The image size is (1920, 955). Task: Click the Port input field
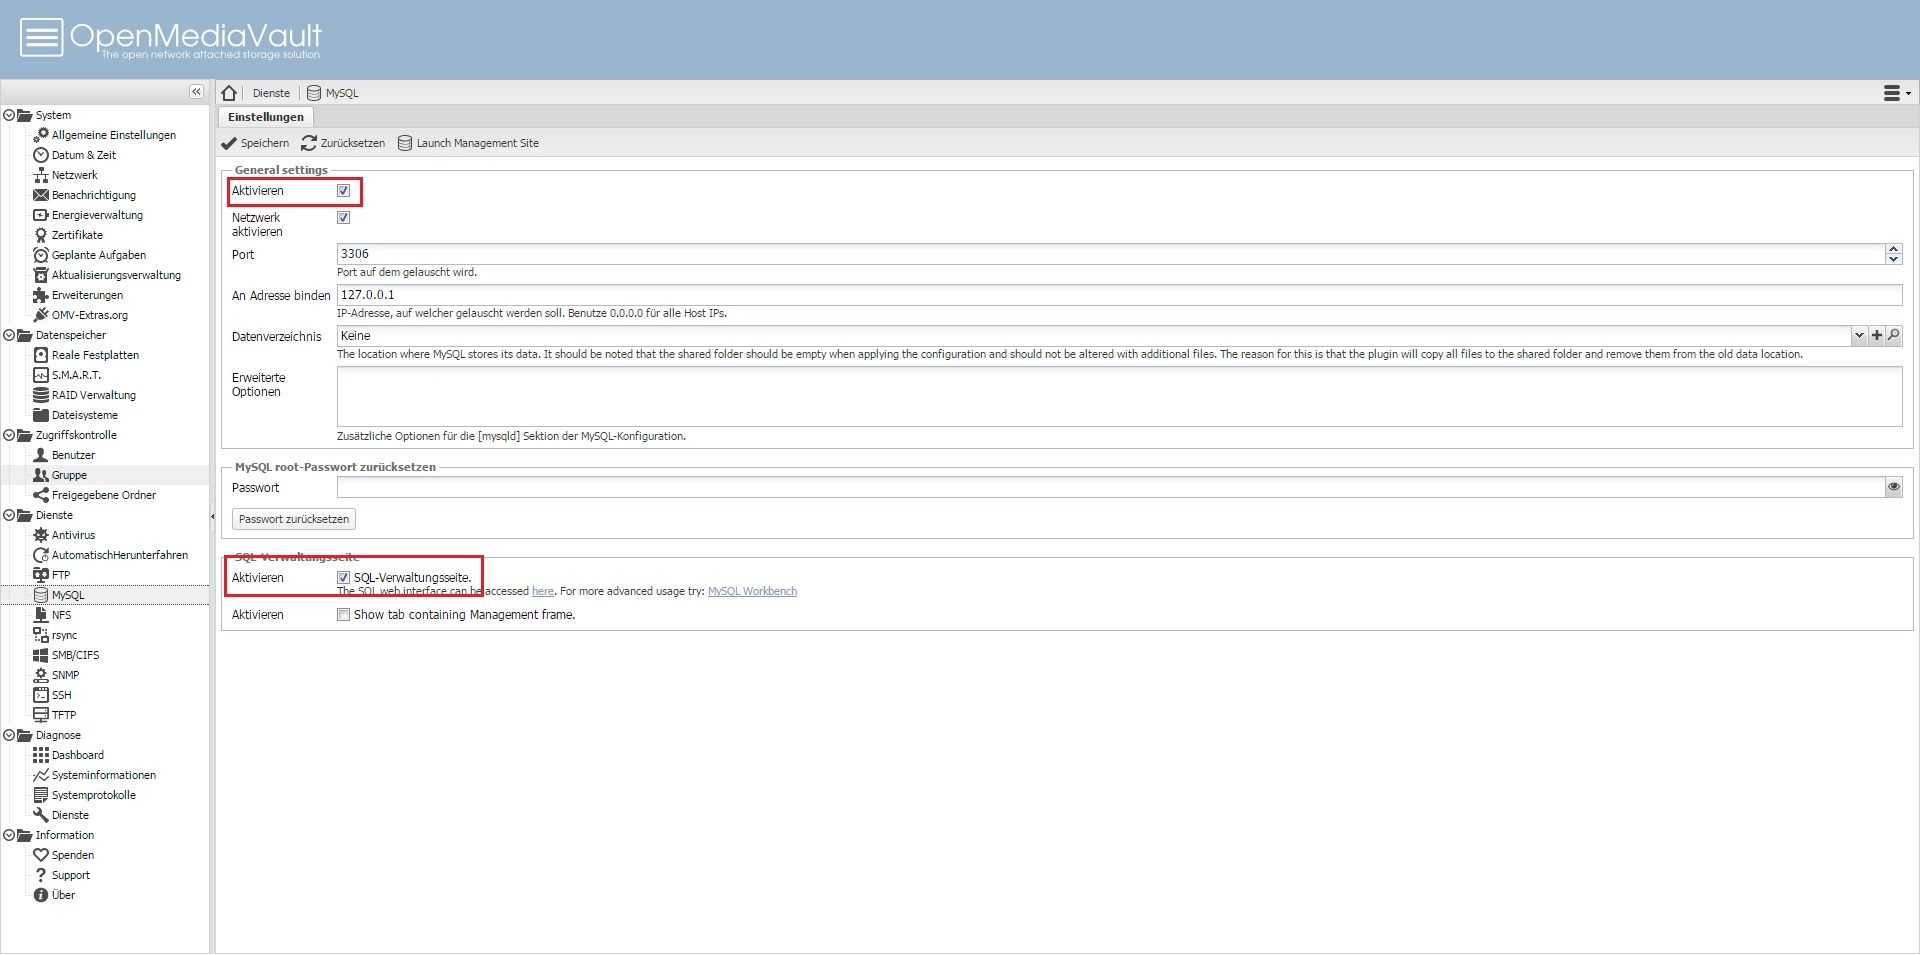tap(1110, 254)
